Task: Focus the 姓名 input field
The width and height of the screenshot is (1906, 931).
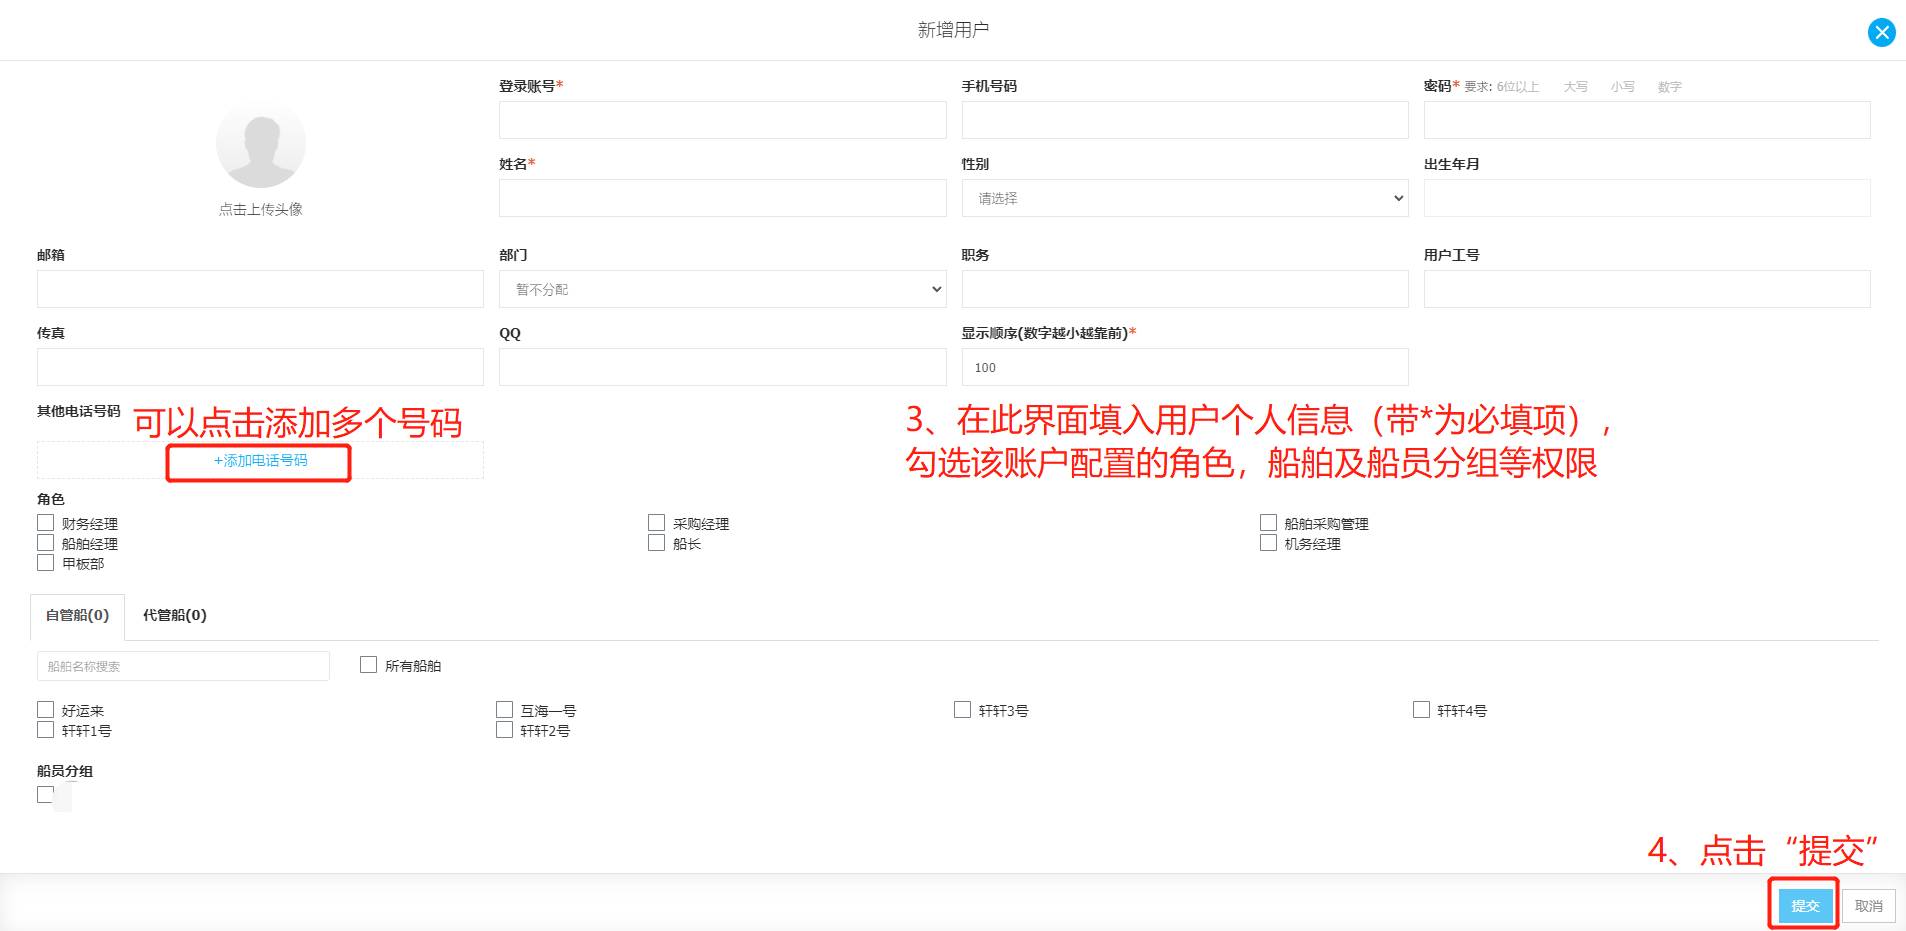Action: [722, 198]
